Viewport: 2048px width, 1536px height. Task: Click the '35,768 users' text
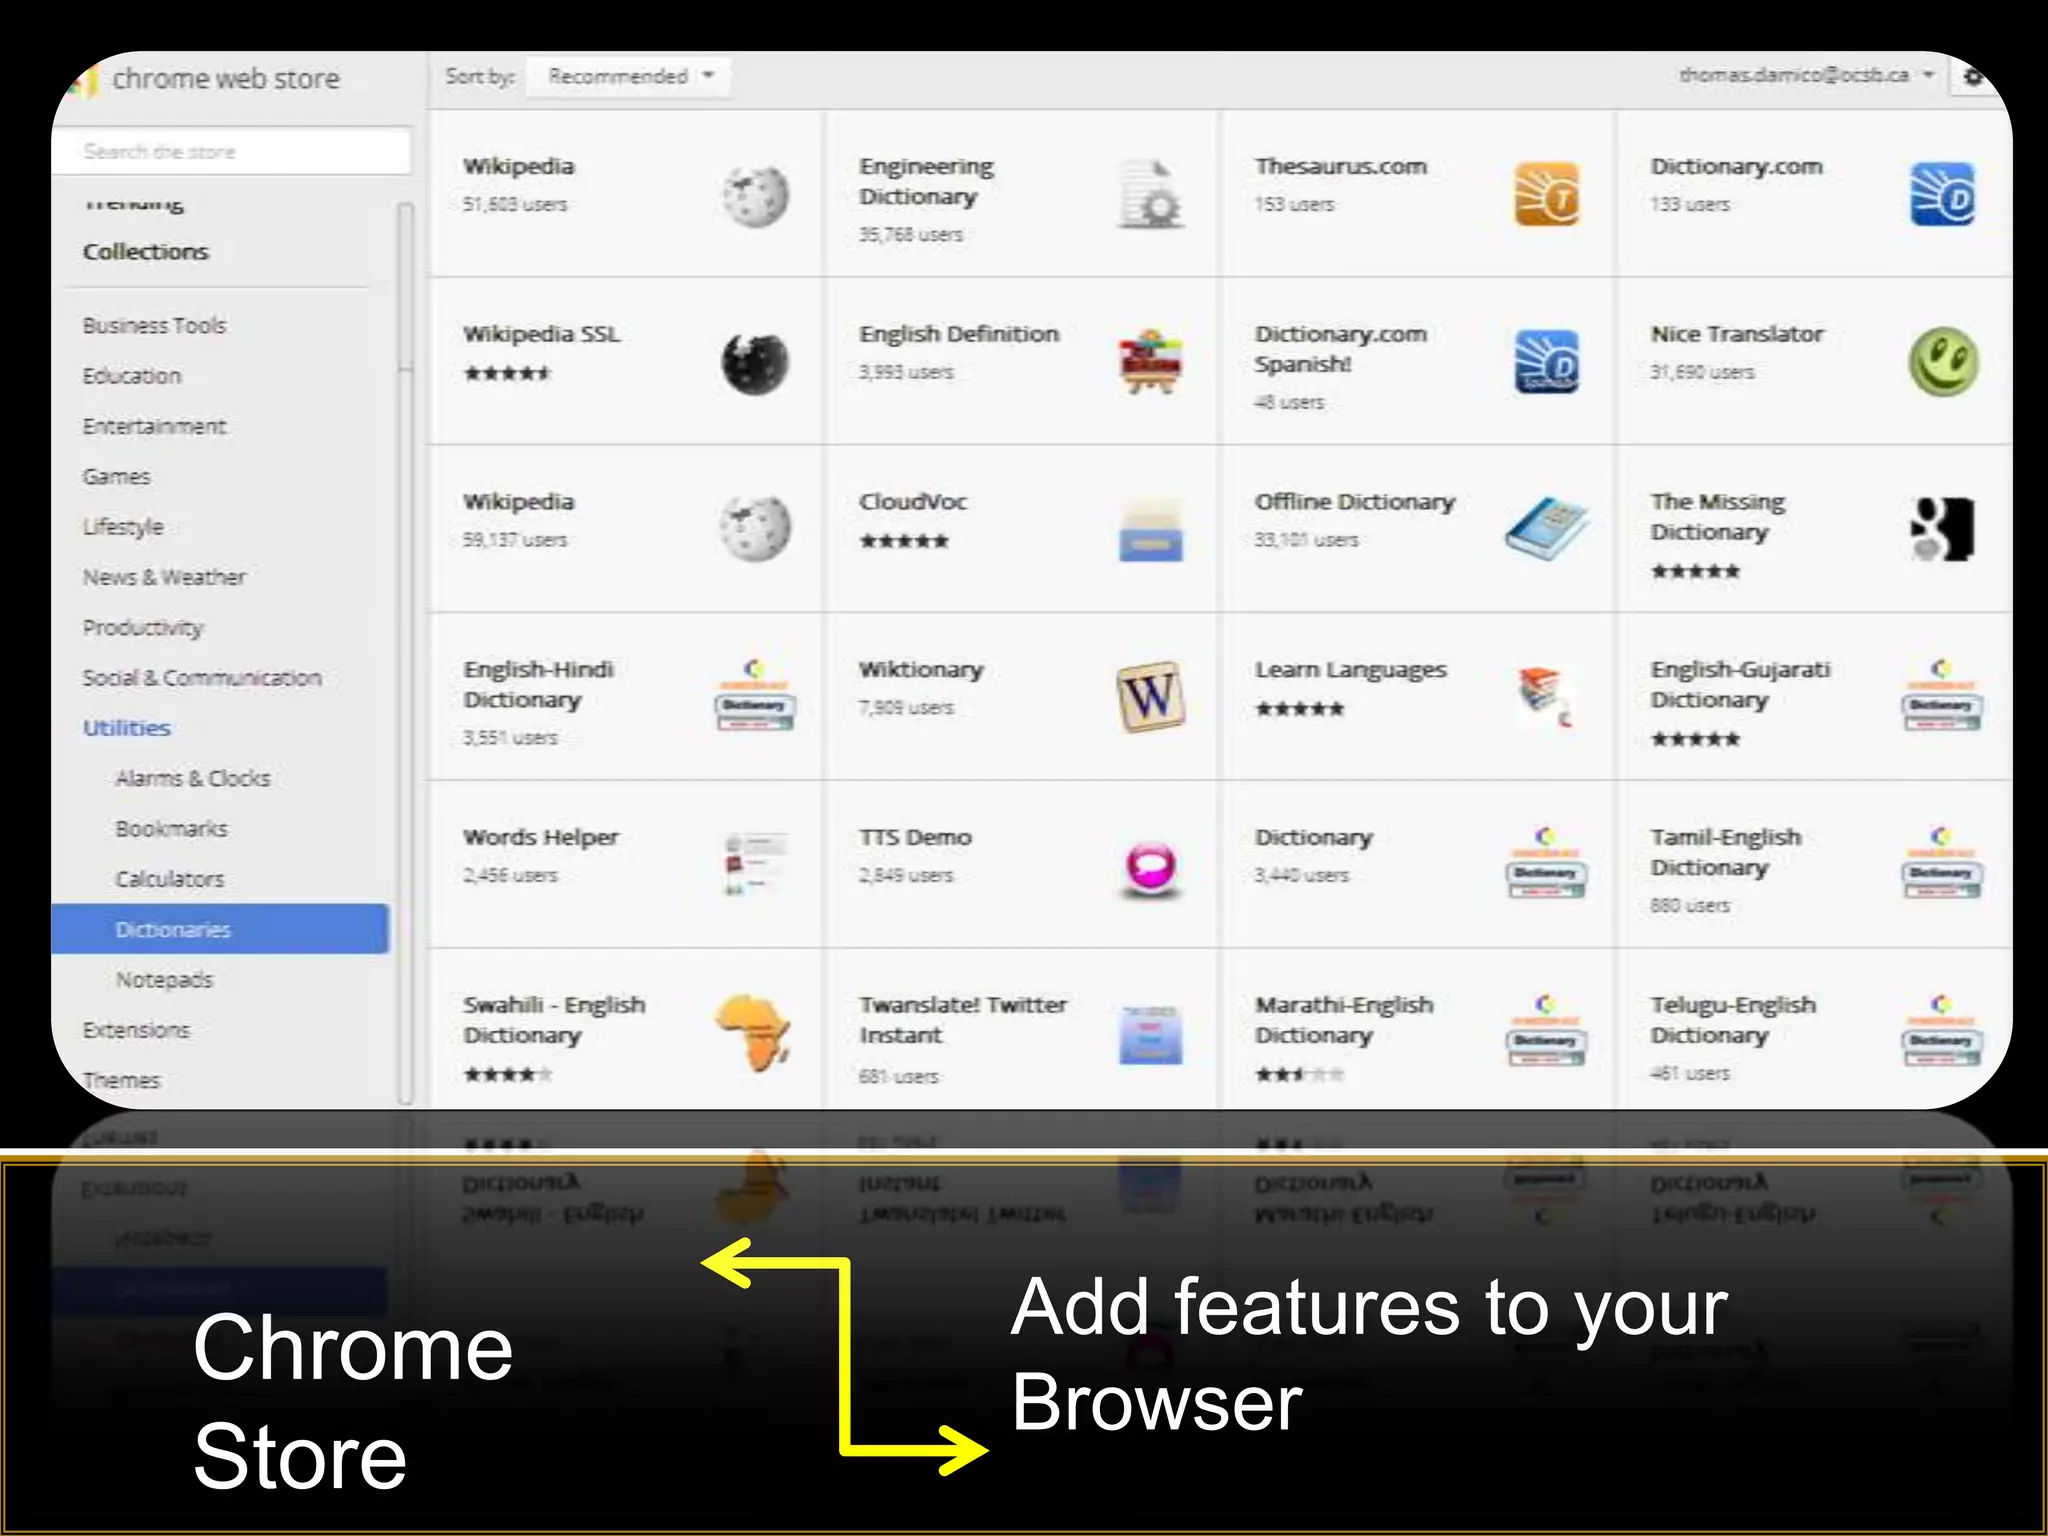coord(911,235)
